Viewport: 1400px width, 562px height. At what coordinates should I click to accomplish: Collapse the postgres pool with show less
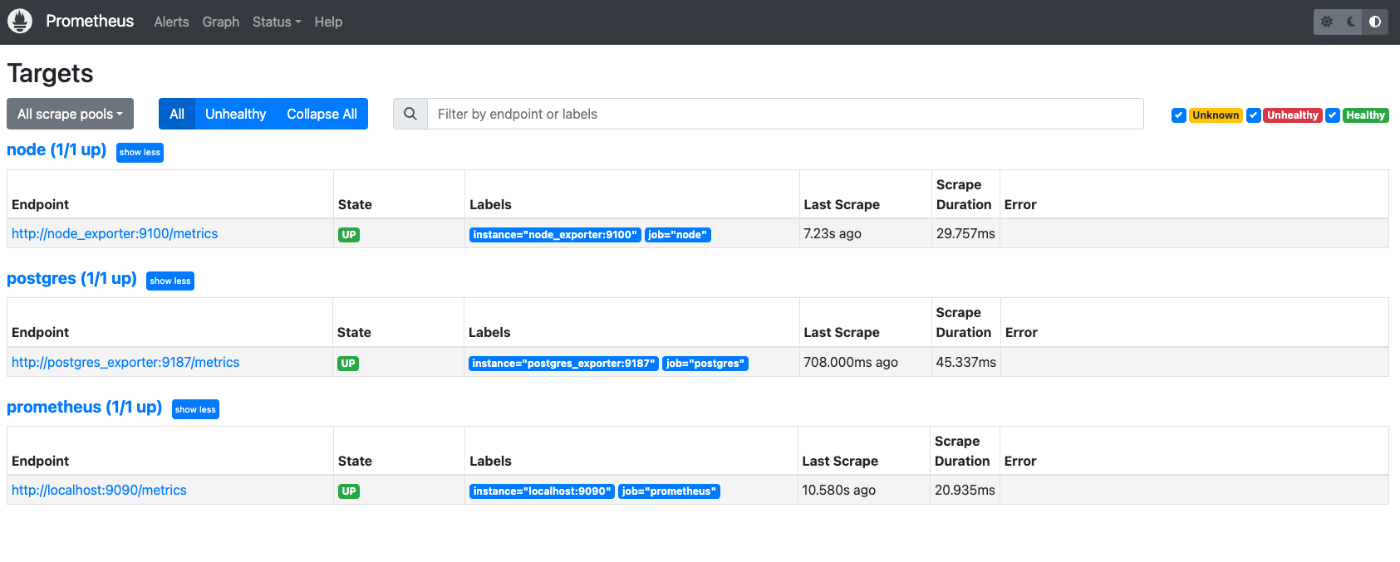(x=170, y=281)
